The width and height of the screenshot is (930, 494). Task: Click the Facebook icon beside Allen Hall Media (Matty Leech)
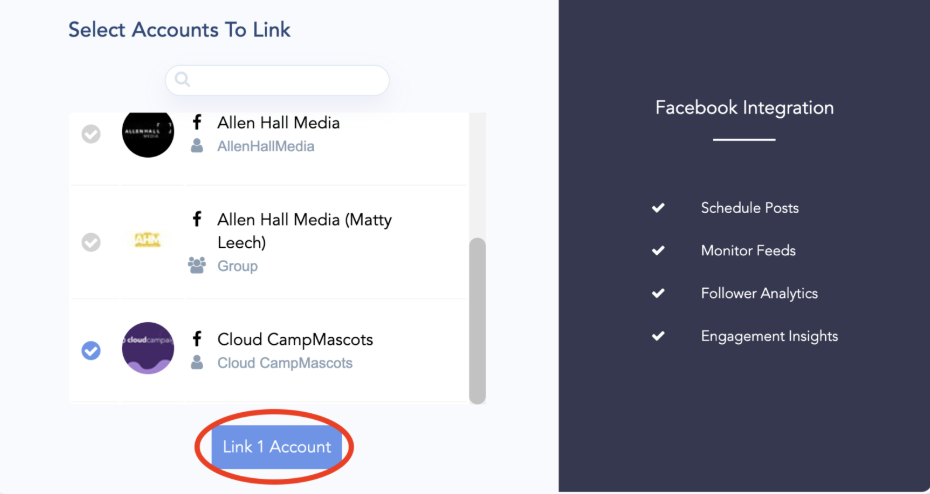[x=197, y=219]
